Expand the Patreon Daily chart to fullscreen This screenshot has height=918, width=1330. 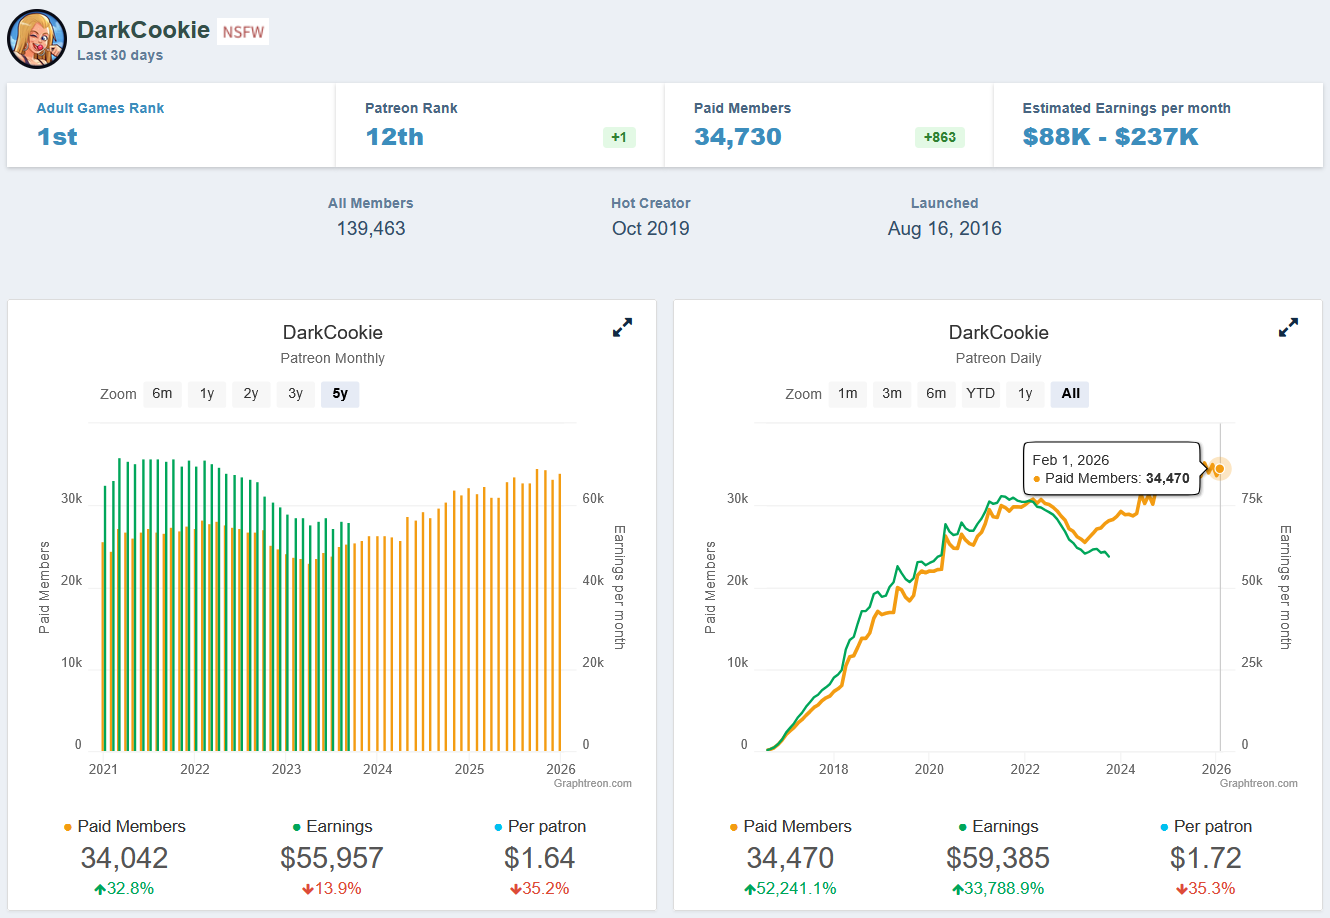(1288, 327)
